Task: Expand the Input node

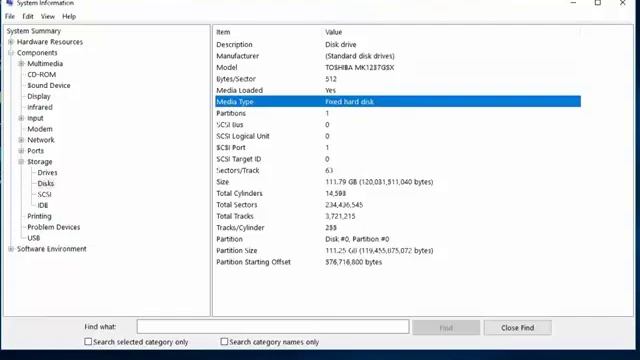Action: 21,118
